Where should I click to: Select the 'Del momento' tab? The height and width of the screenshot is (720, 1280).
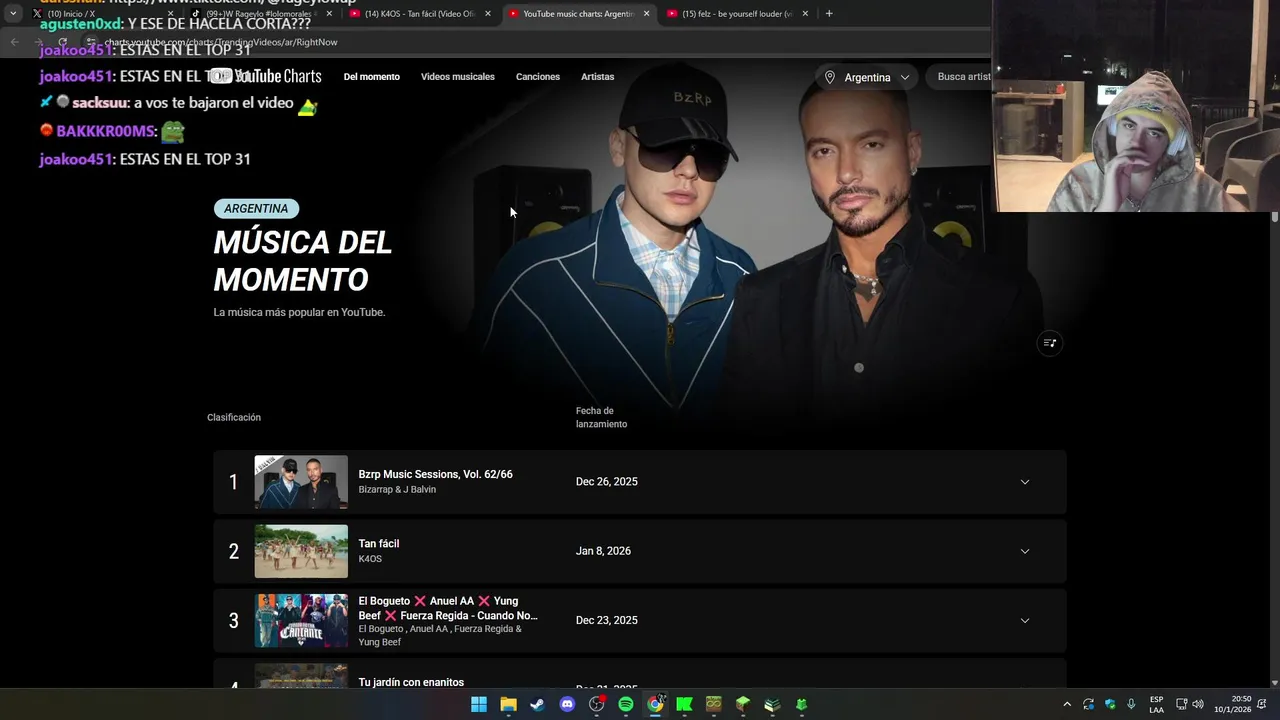pos(372,77)
